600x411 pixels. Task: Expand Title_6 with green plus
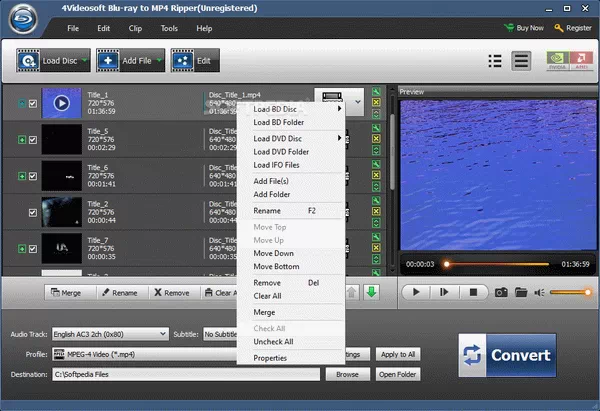[22, 176]
